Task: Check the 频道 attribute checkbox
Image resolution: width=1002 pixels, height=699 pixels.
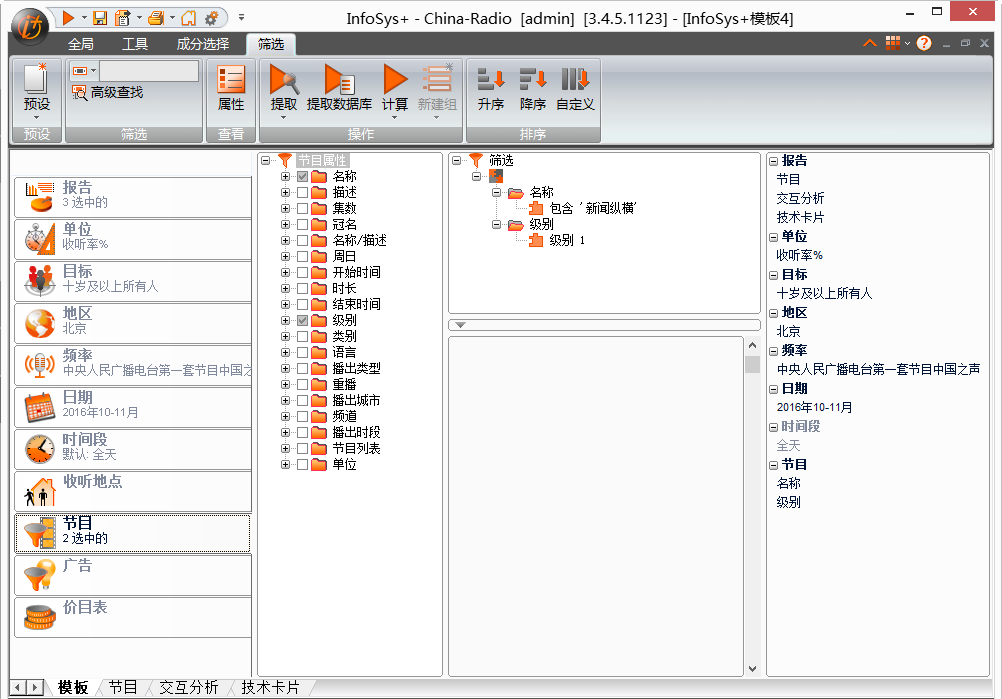Action: click(x=303, y=417)
